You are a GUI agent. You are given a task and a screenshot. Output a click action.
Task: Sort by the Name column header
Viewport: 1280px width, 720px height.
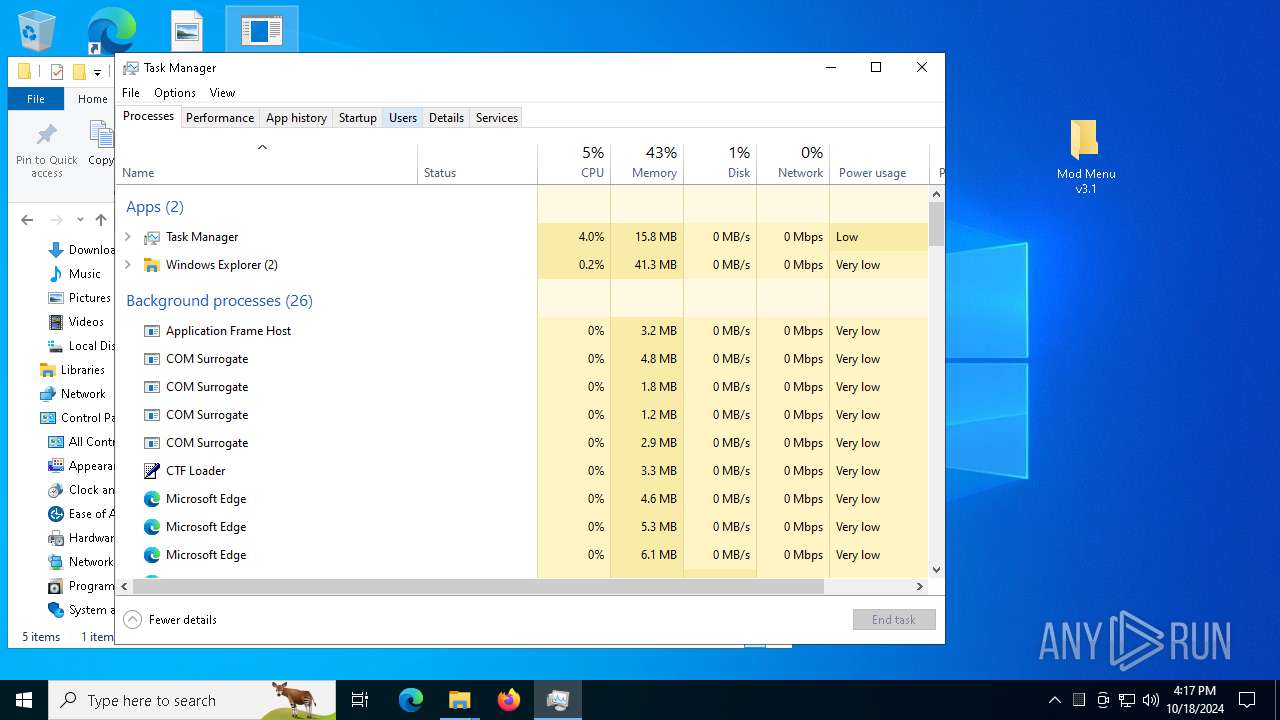coord(267,164)
